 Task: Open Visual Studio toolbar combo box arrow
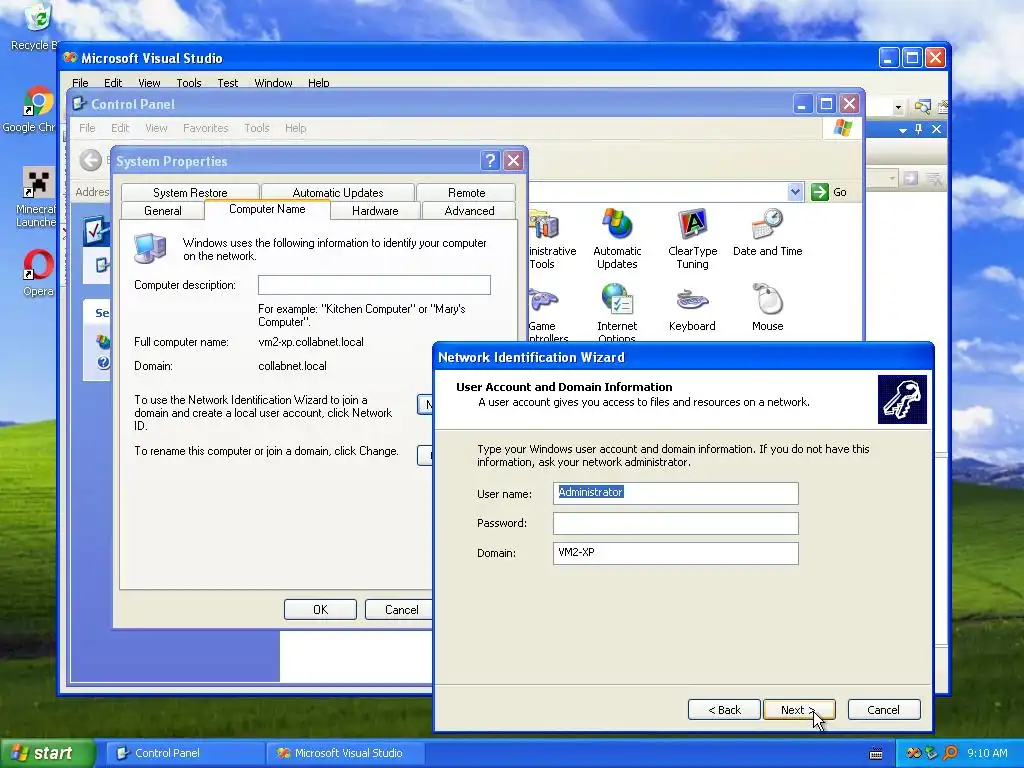click(x=898, y=107)
